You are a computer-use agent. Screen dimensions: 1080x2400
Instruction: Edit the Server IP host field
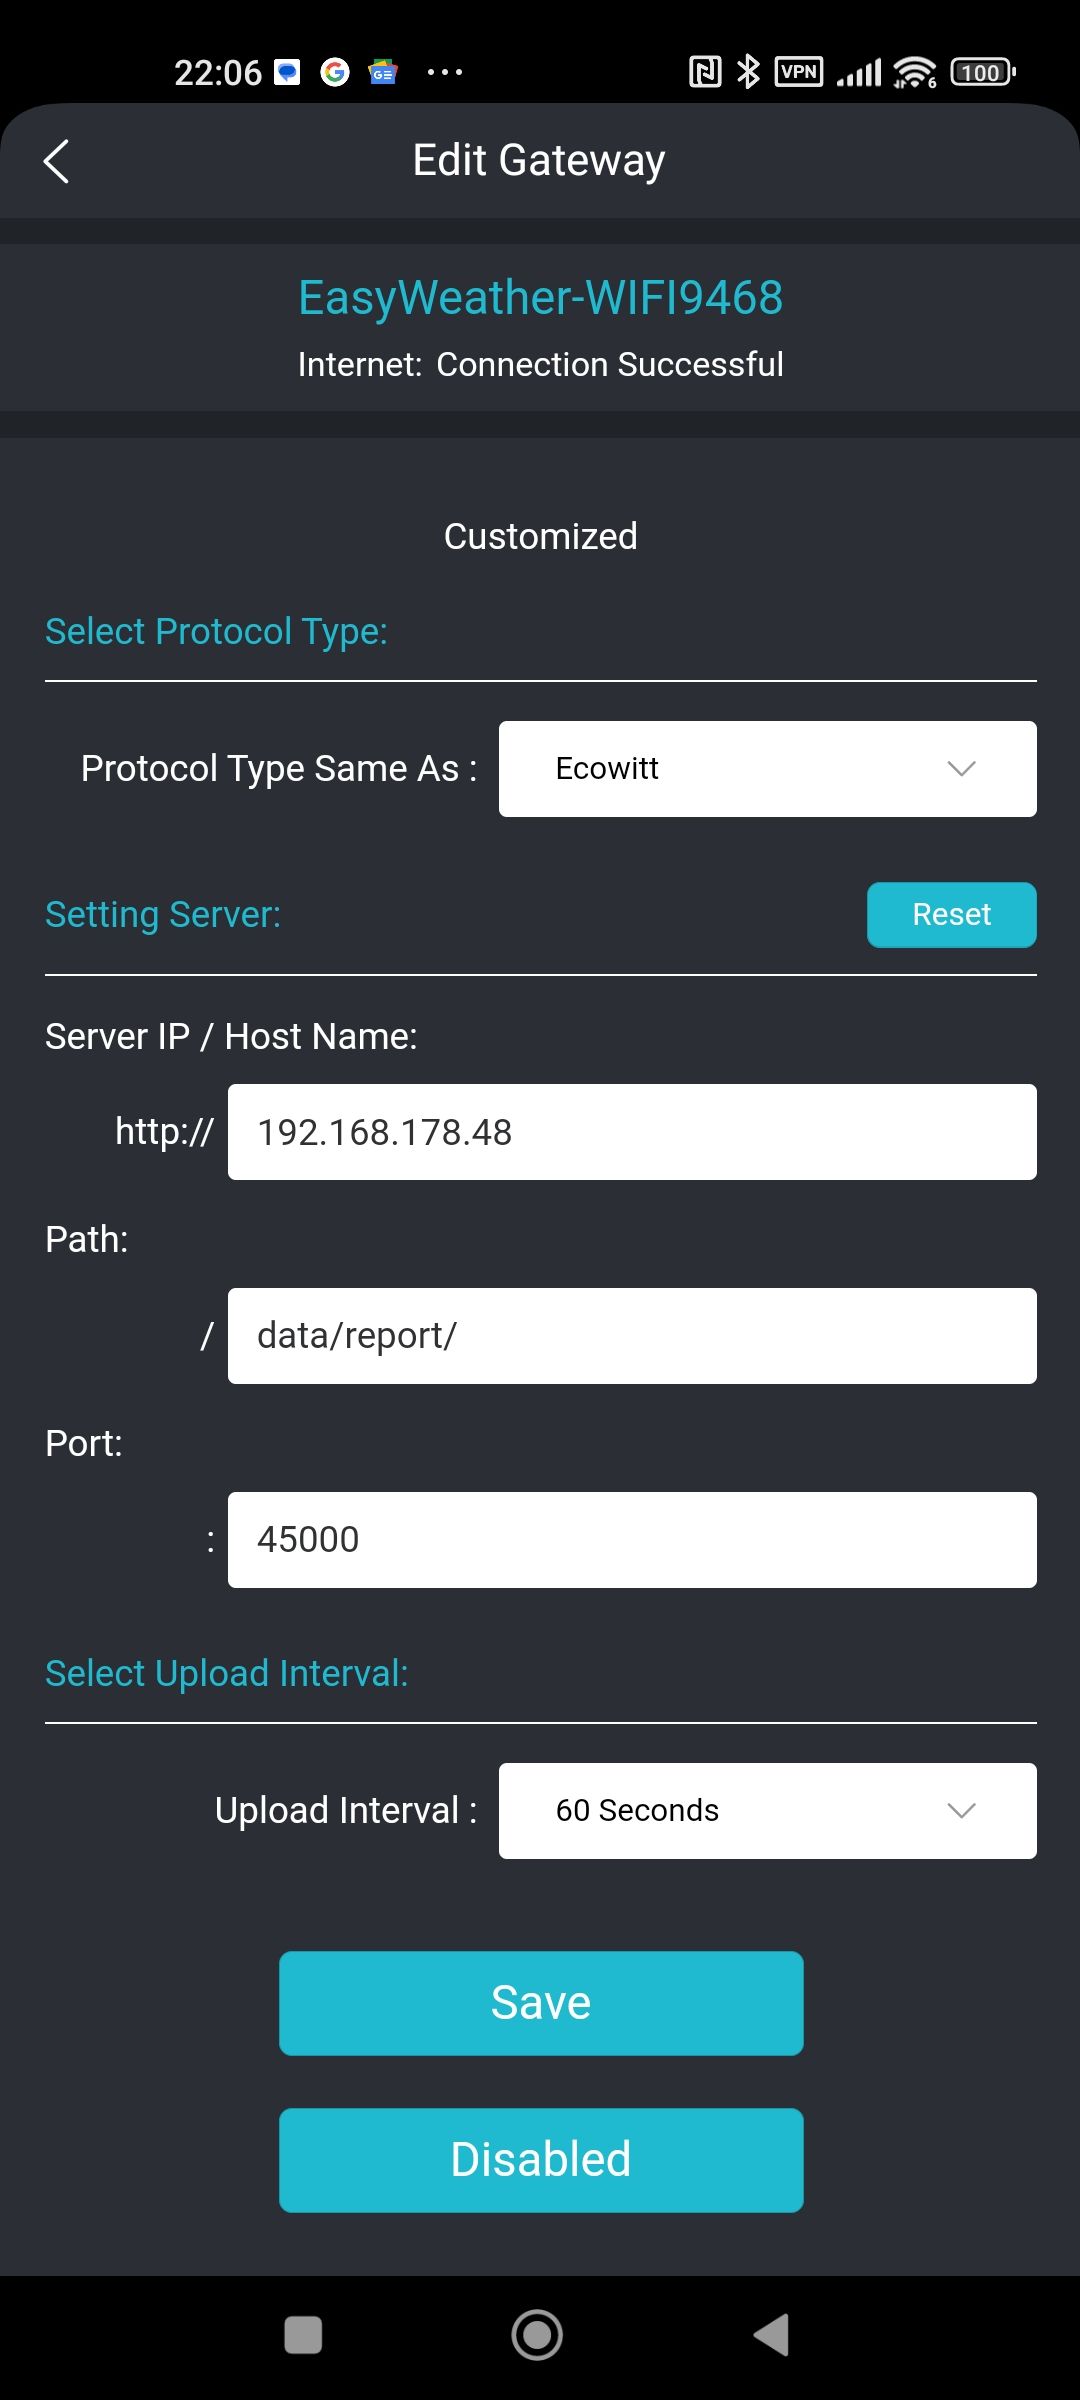632,1132
